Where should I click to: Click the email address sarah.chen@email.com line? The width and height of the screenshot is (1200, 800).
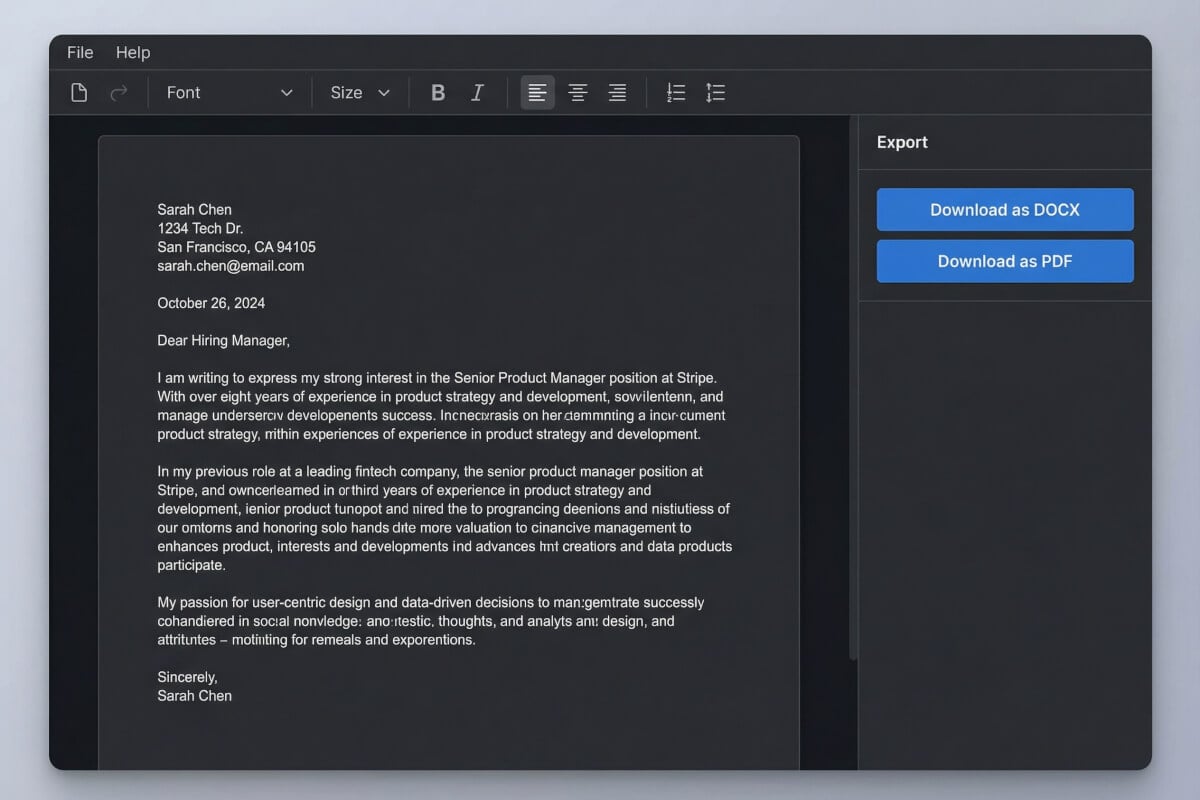point(231,266)
